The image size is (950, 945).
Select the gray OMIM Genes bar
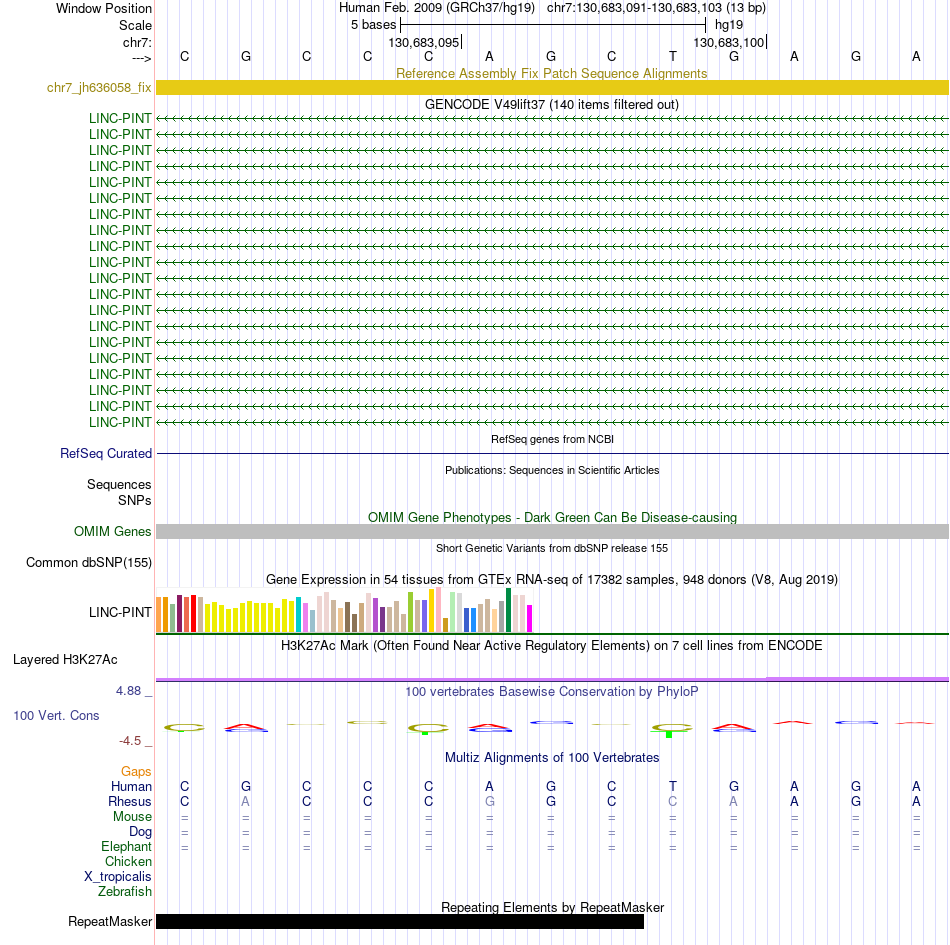pyautogui.click(x=552, y=531)
